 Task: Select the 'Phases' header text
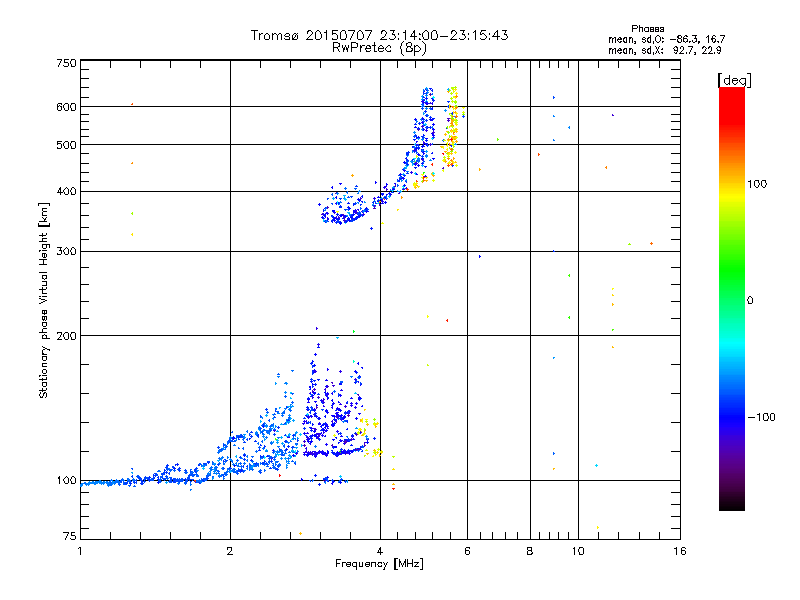coord(647,29)
